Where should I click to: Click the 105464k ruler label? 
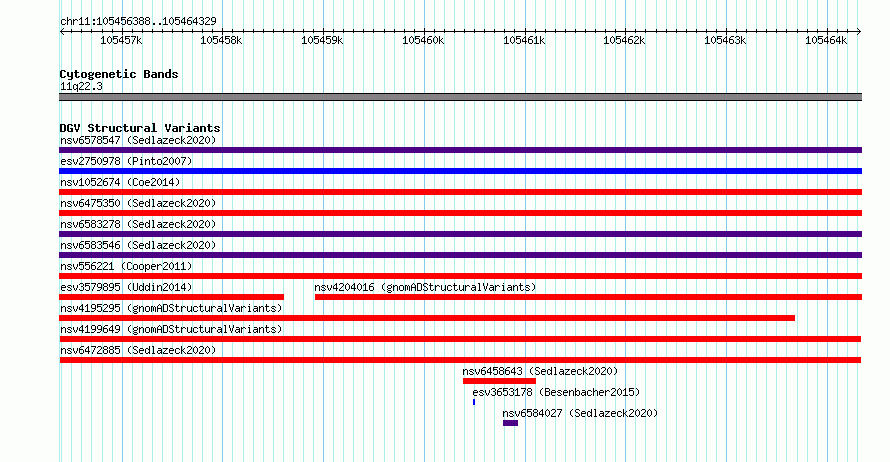pyautogui.click(x=826, y=40)
